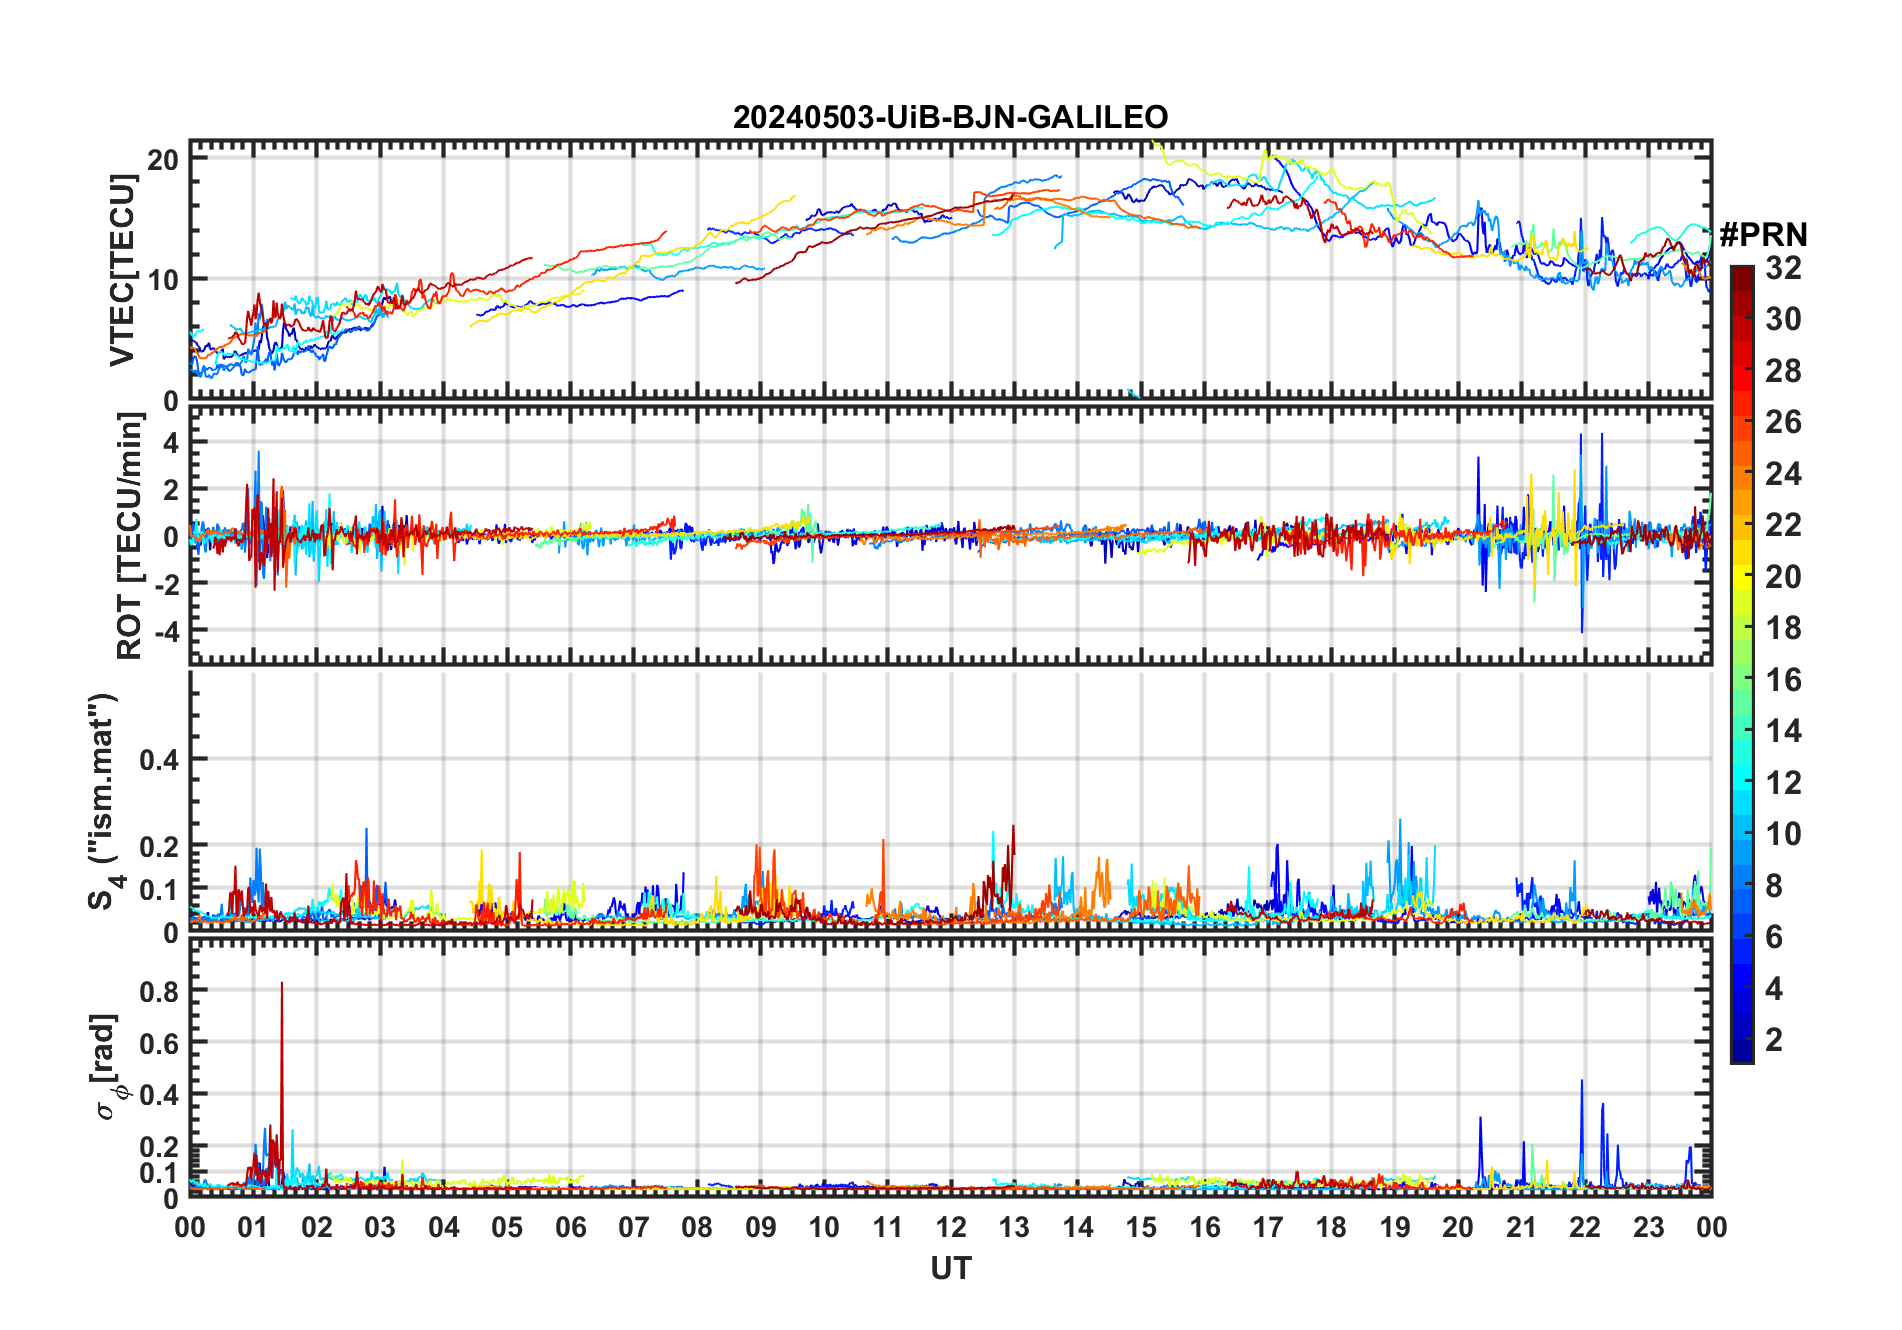1902x1330 pixels.
Task: Click the S4 ("ism.mat") axis label
Action: click(103, 802)
